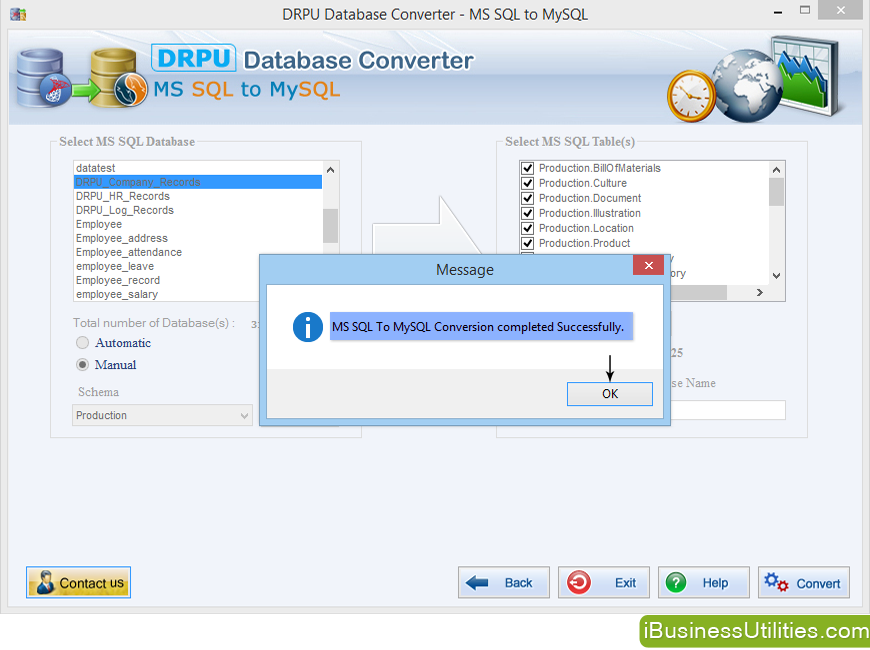
Task: Select Employee database entry
Action: pos(198,224)
